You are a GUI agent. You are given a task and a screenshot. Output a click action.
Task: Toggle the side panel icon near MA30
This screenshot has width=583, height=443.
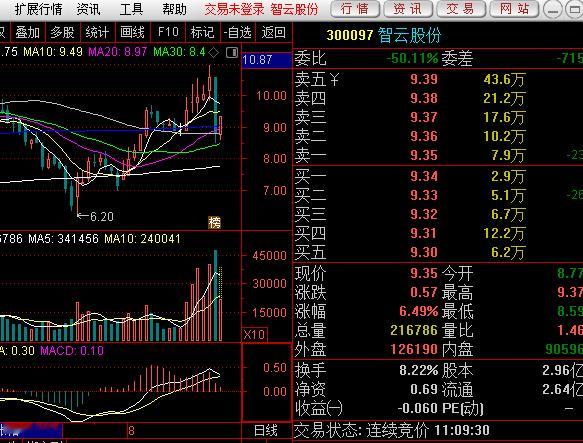point(232,53)
